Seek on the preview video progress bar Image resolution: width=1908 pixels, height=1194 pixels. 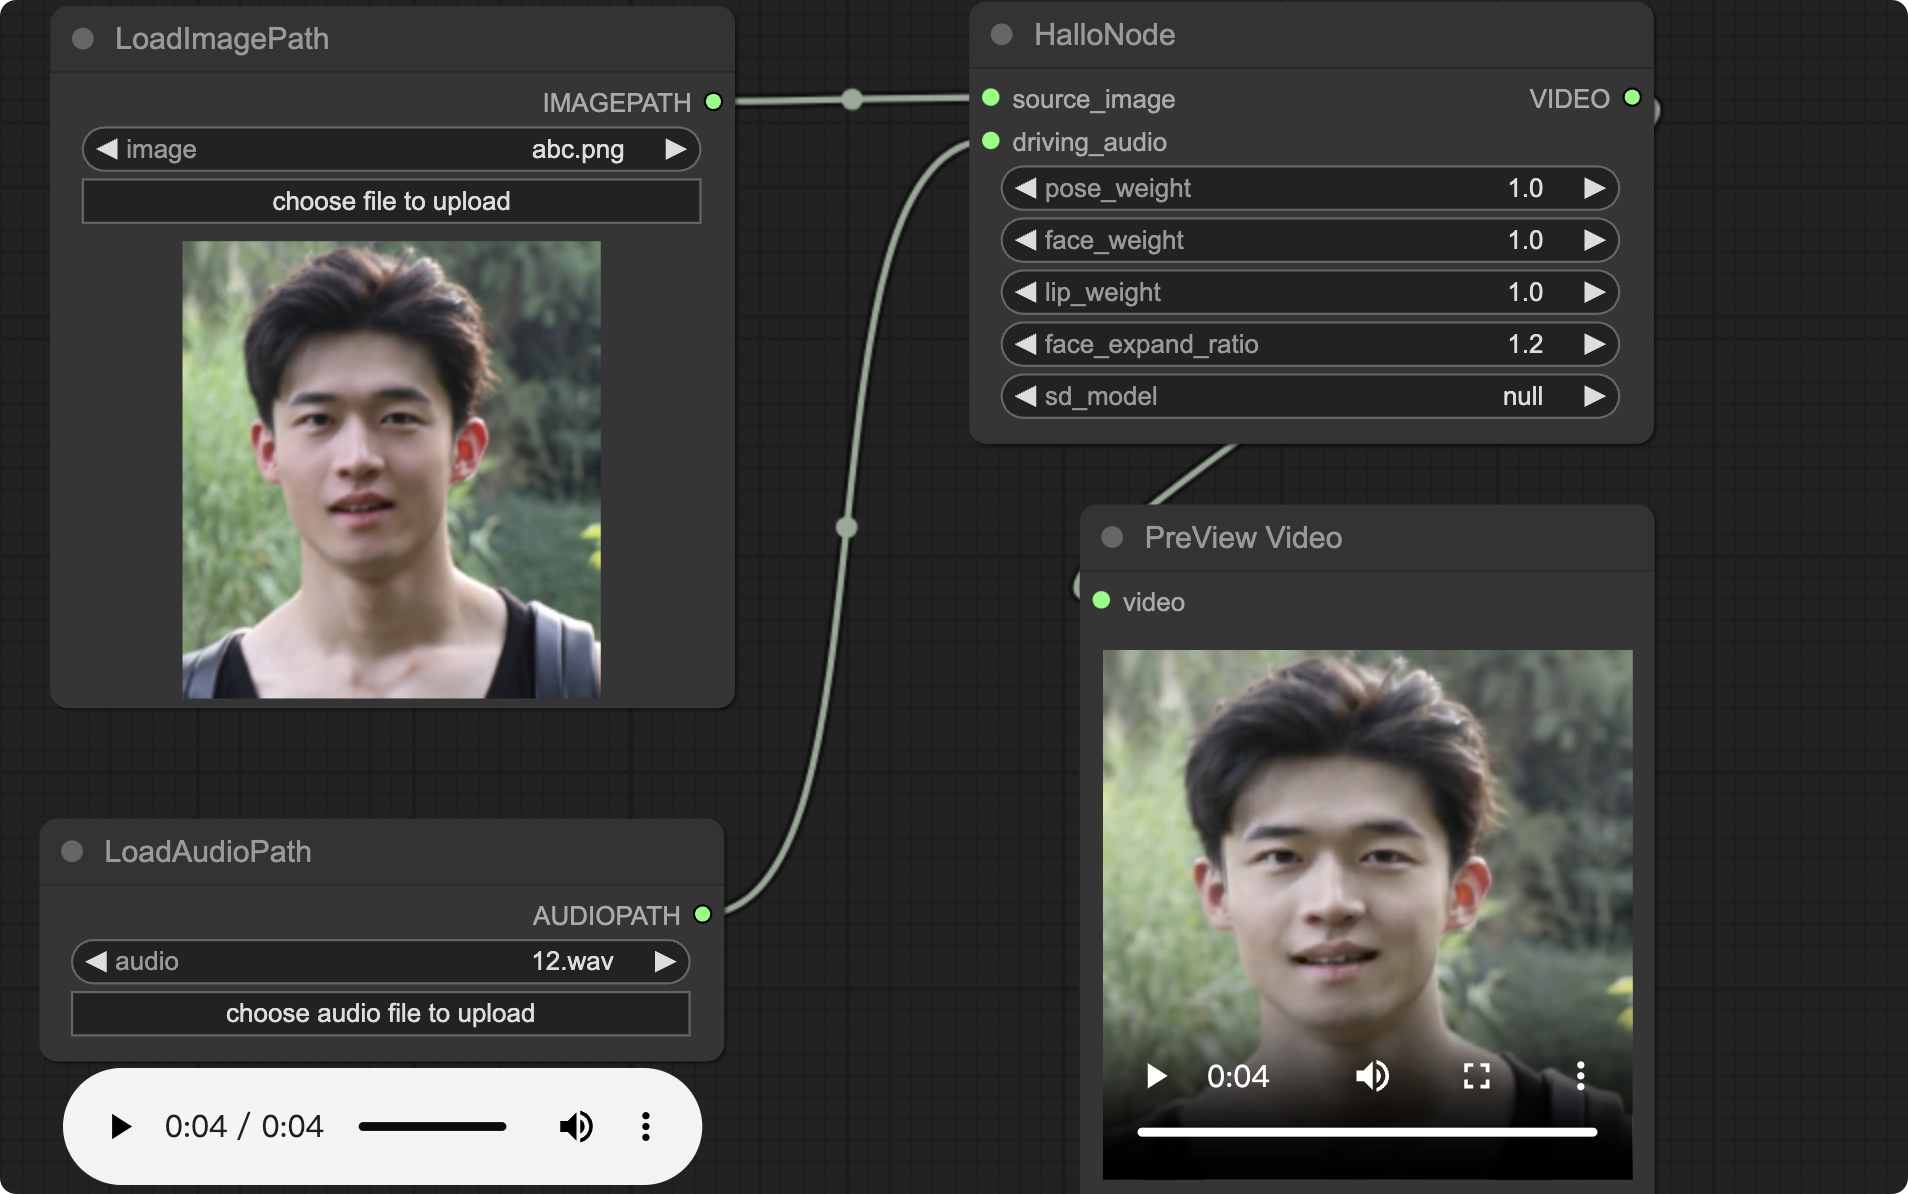click(x=1366, y=1132)
